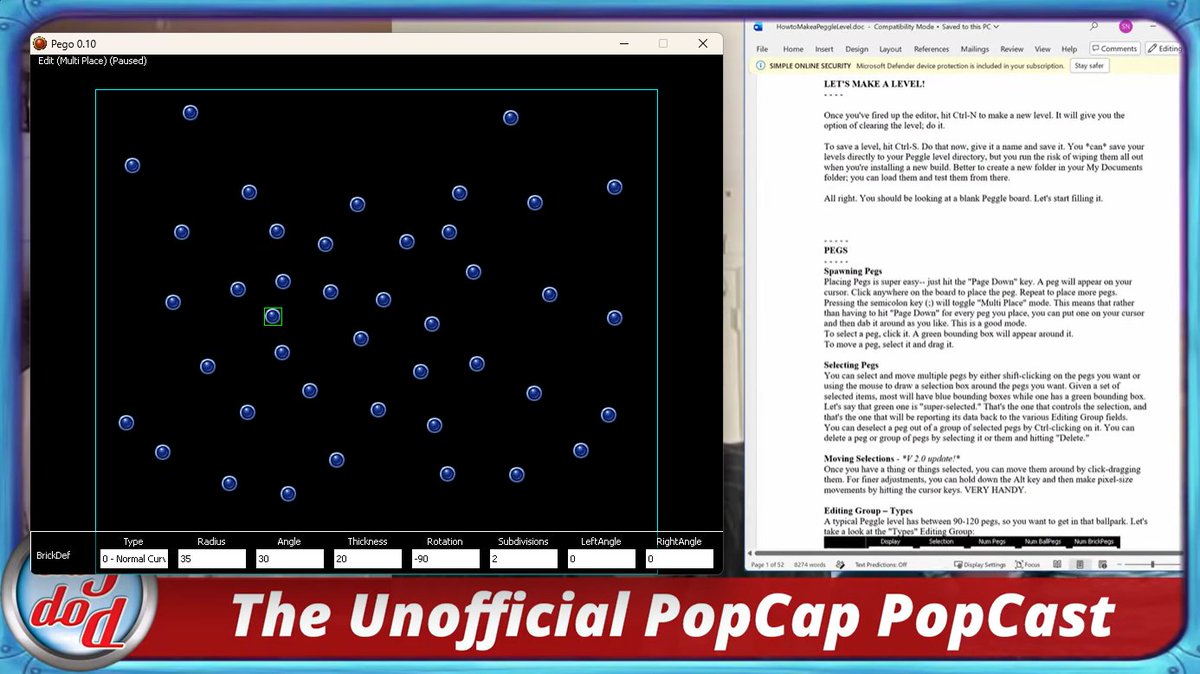Click the Rotation field showing -90
Screen dimensions: 1200x674
(446, 559)
